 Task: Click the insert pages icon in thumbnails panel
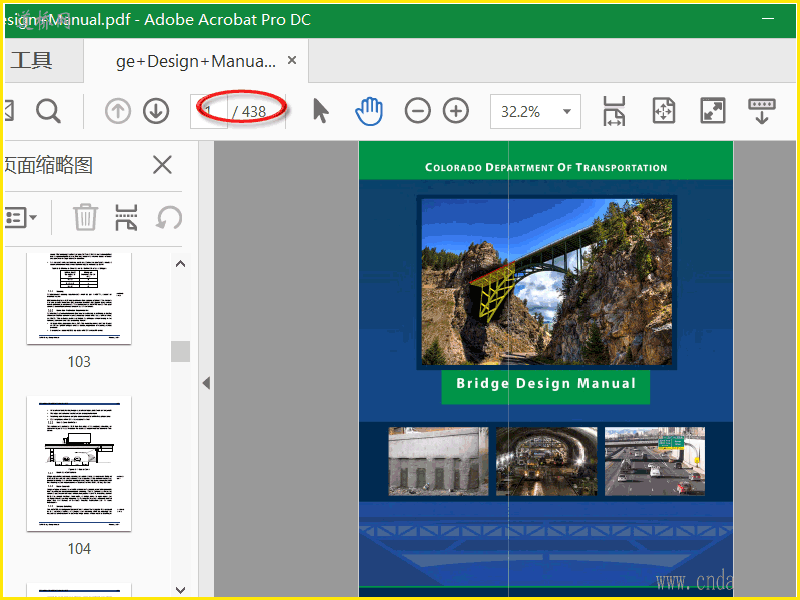point(126,217)
